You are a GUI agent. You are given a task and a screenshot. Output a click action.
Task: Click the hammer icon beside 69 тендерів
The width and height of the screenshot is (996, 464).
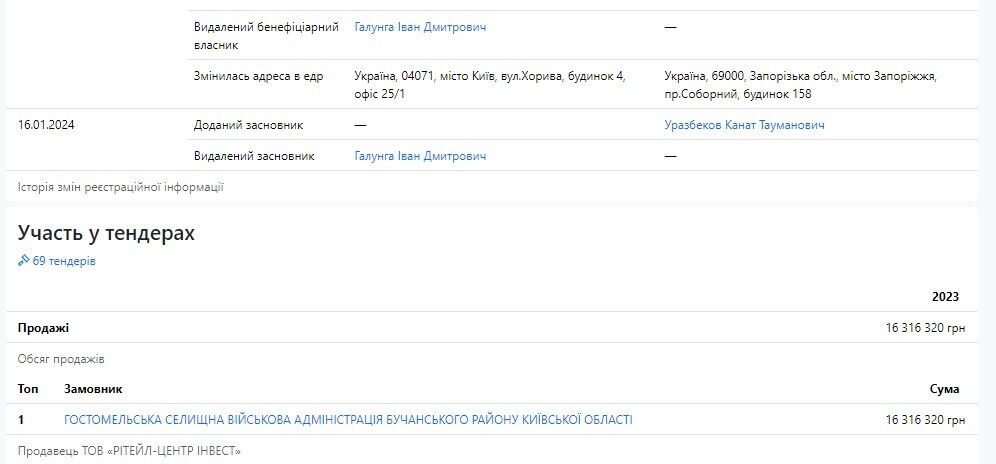tap(24, 260)
